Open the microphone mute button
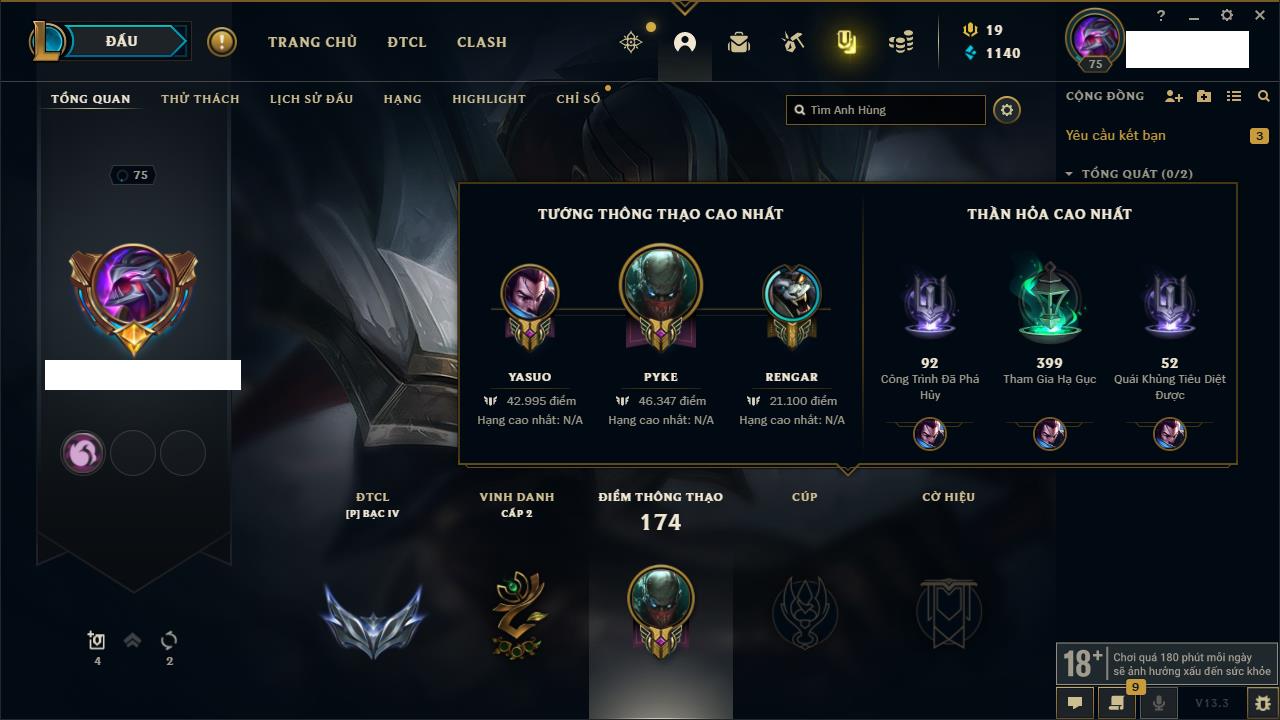1280x720 pixels. pyautogui.click(x=1159, y=703)
